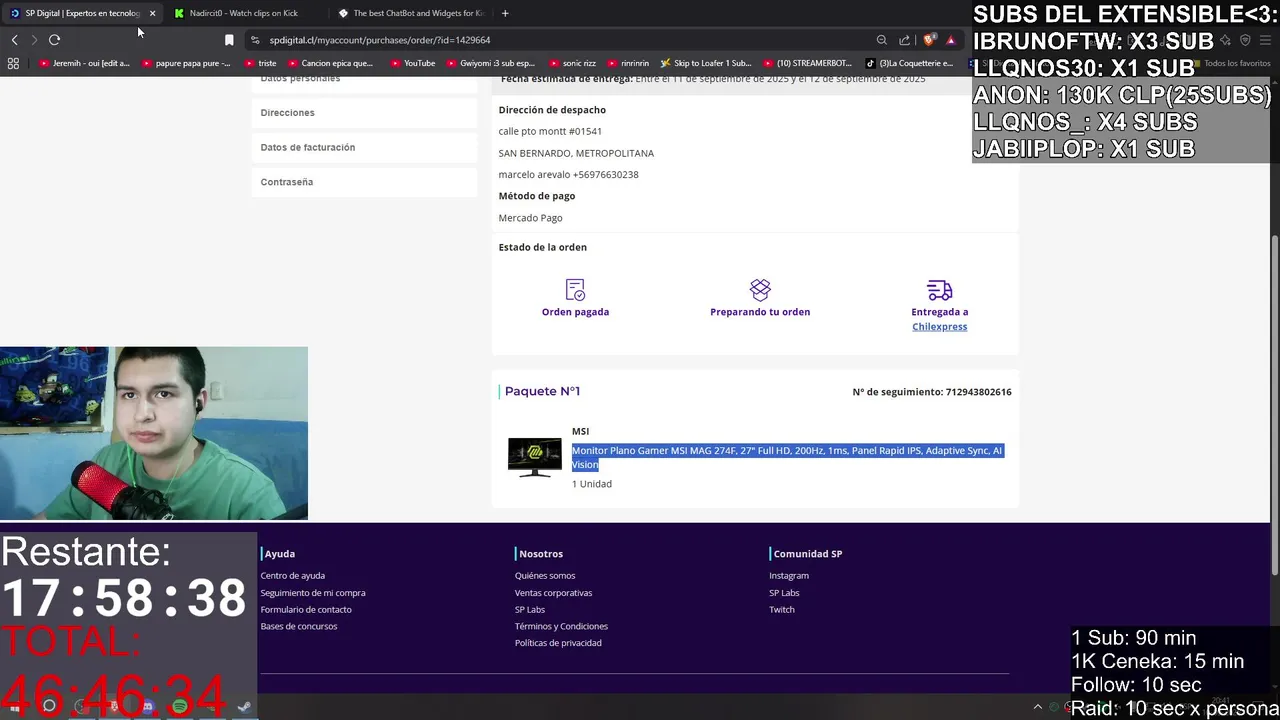Open a new browser tab with the plus
1280x720 pixels.
click(505, 13)
